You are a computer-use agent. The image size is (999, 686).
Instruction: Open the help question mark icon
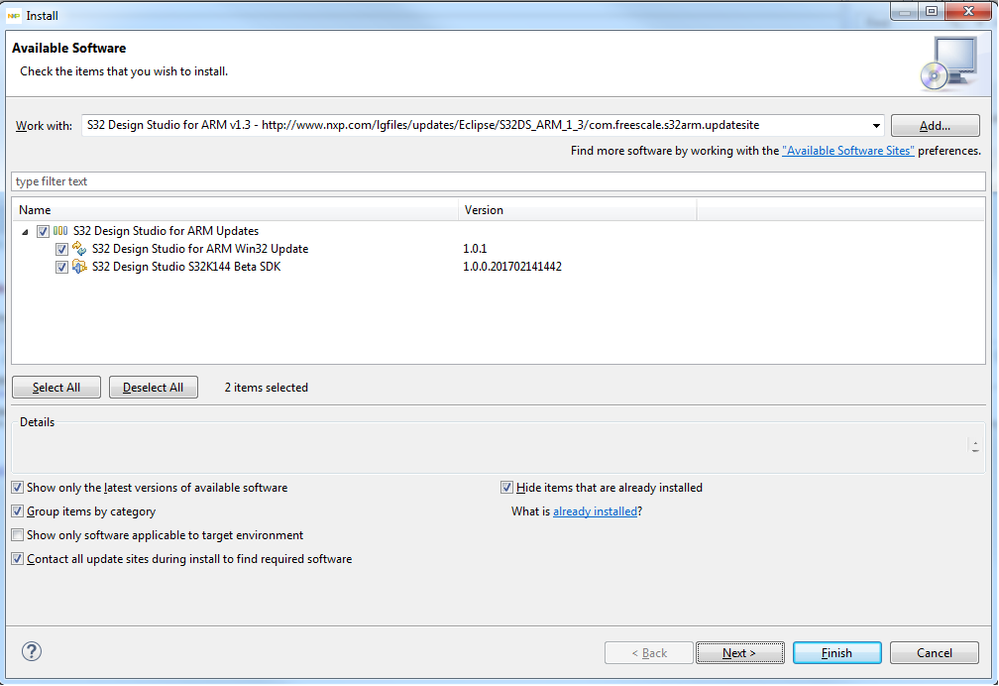point(32,651)
